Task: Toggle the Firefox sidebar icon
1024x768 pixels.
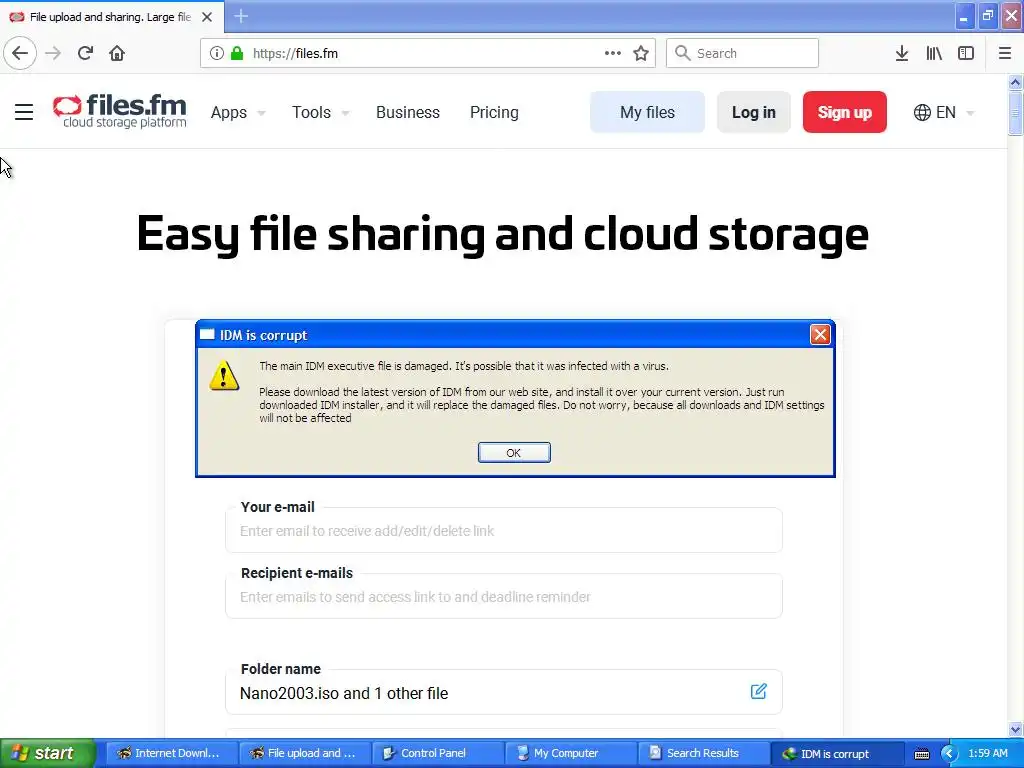Action: coord(966,54)
